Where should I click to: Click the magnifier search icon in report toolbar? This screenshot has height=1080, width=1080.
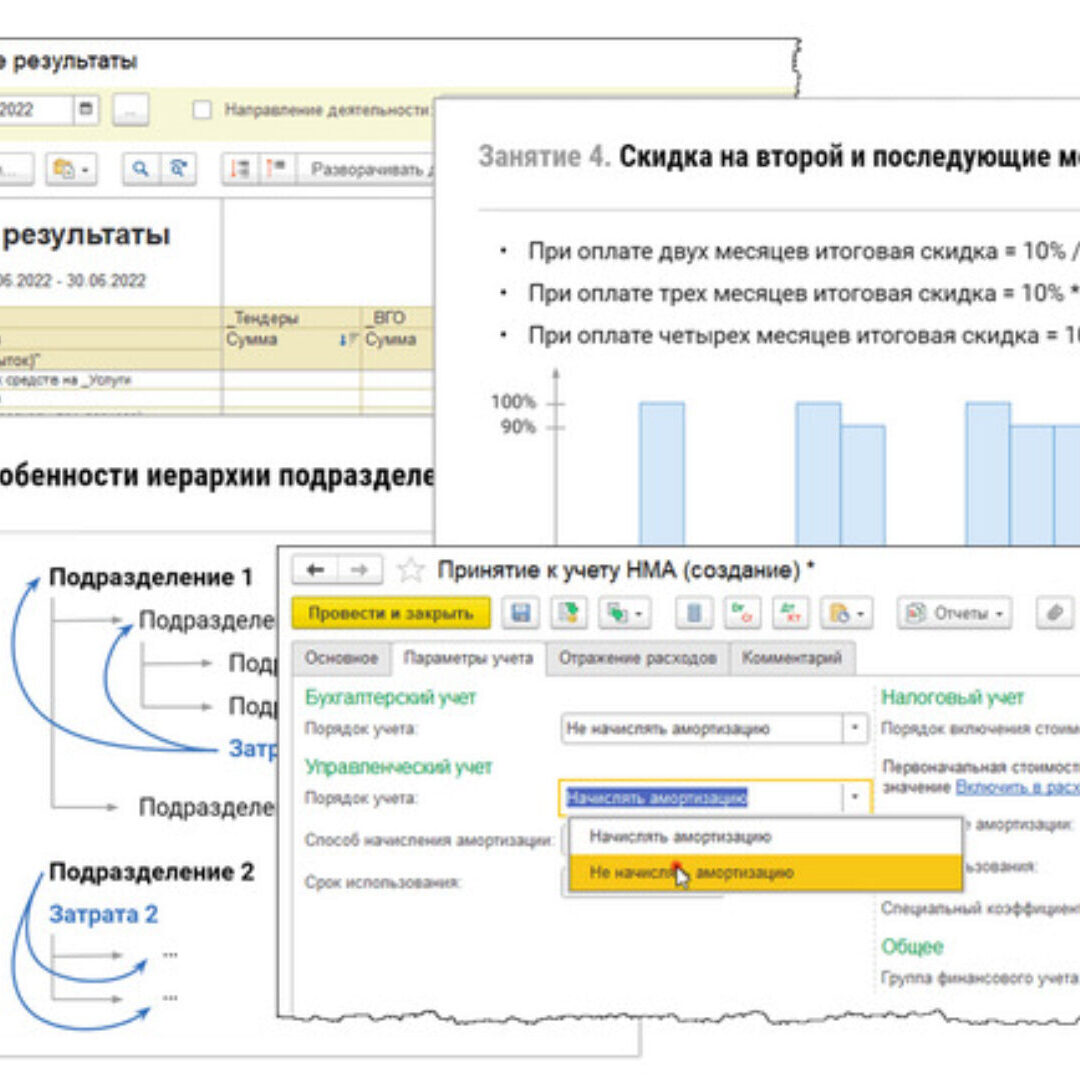pos(141,169)
